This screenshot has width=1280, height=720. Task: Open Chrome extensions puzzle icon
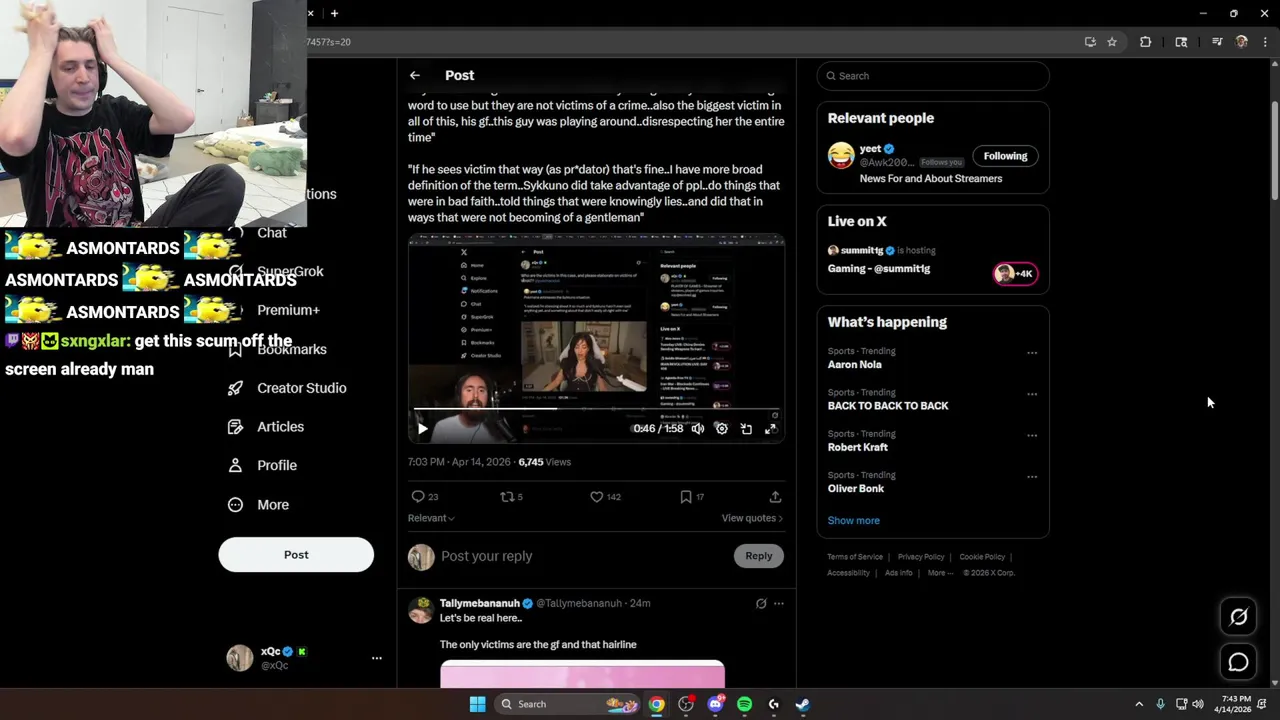[1145, 42]
